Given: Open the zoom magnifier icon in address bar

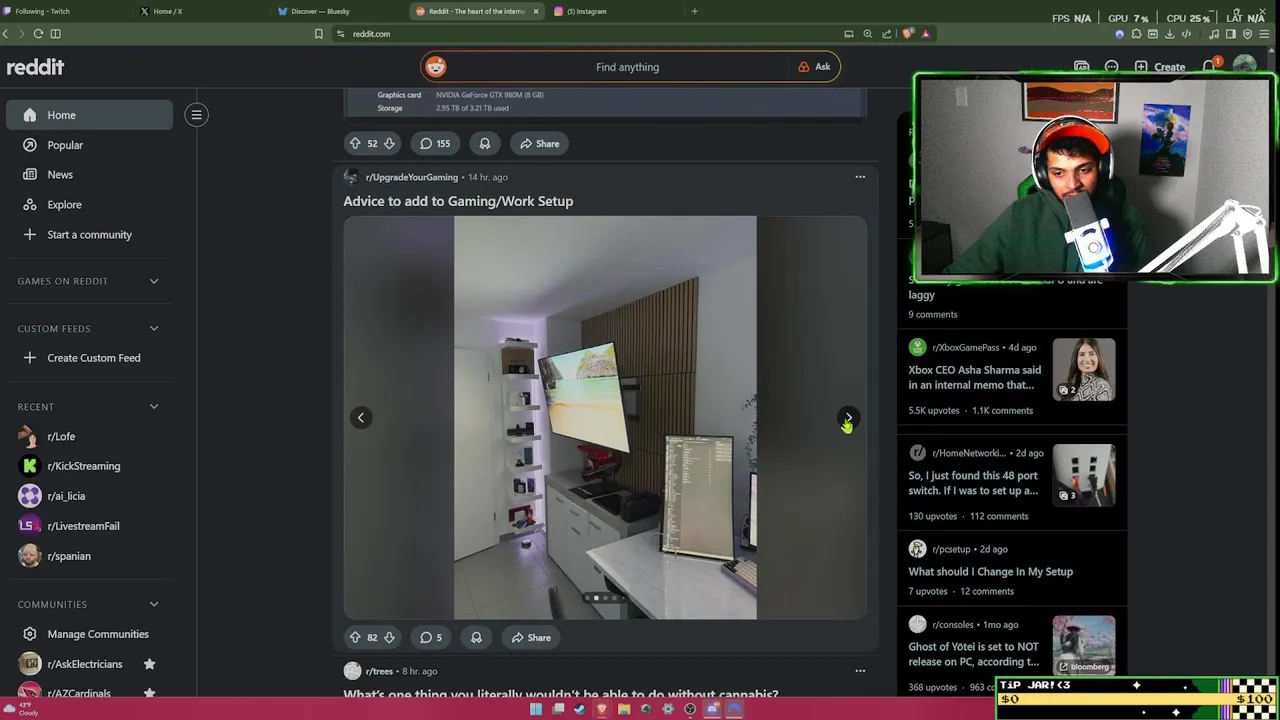Looking at the screenshot, I should pos(868,33).
